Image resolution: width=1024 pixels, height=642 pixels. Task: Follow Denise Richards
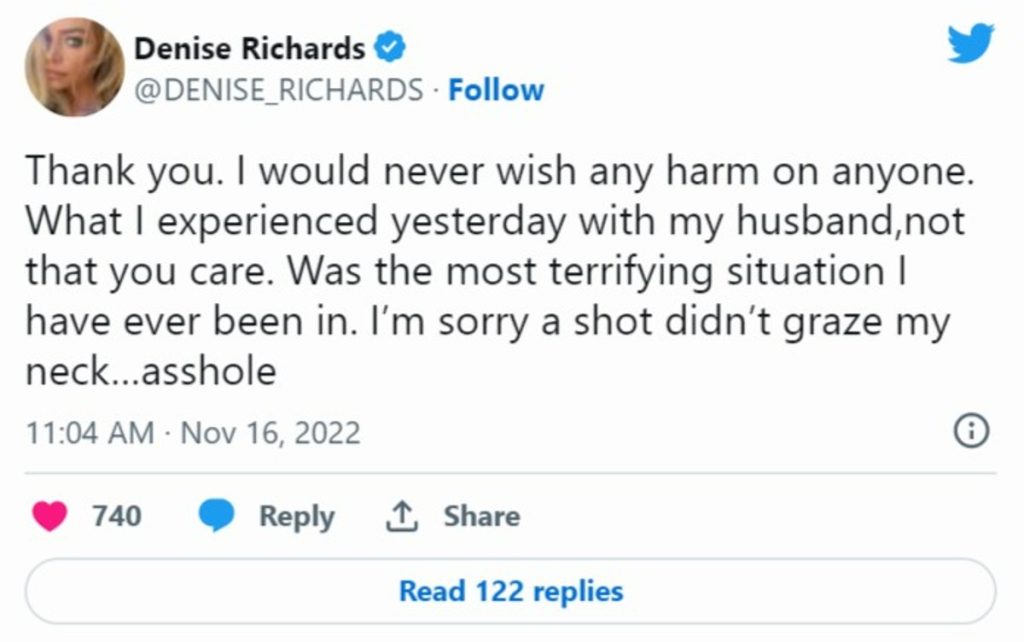[x=496, y=90]
